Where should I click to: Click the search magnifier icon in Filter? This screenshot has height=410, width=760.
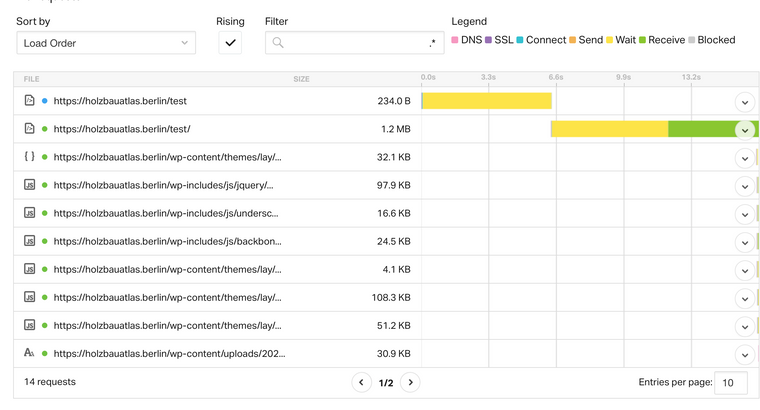pos(278,43)
